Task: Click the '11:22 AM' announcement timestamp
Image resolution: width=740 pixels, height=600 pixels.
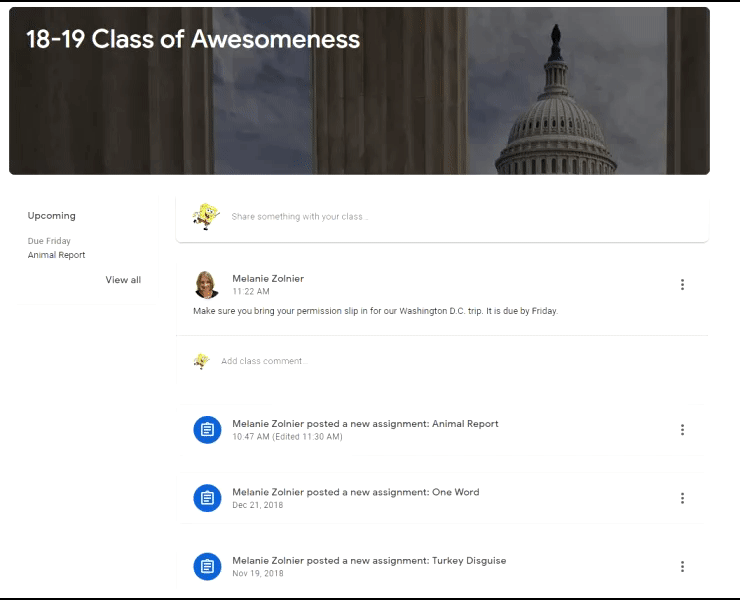Action: [251, 291]
